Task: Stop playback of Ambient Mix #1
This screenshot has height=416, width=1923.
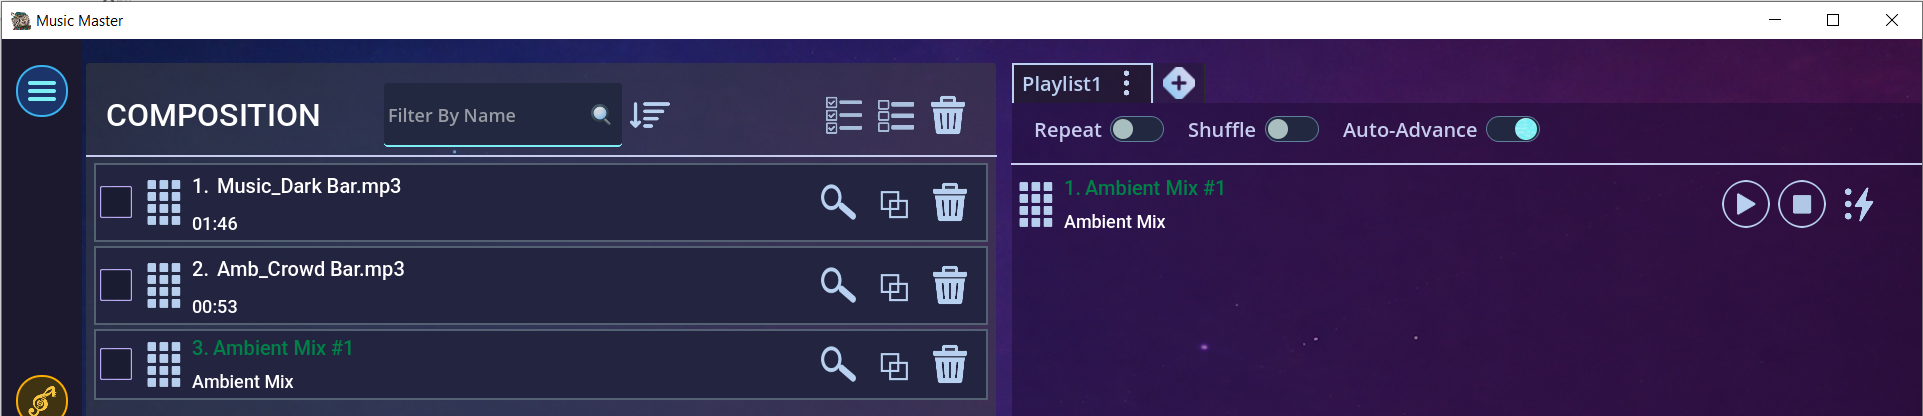Action: (1801, 204)
